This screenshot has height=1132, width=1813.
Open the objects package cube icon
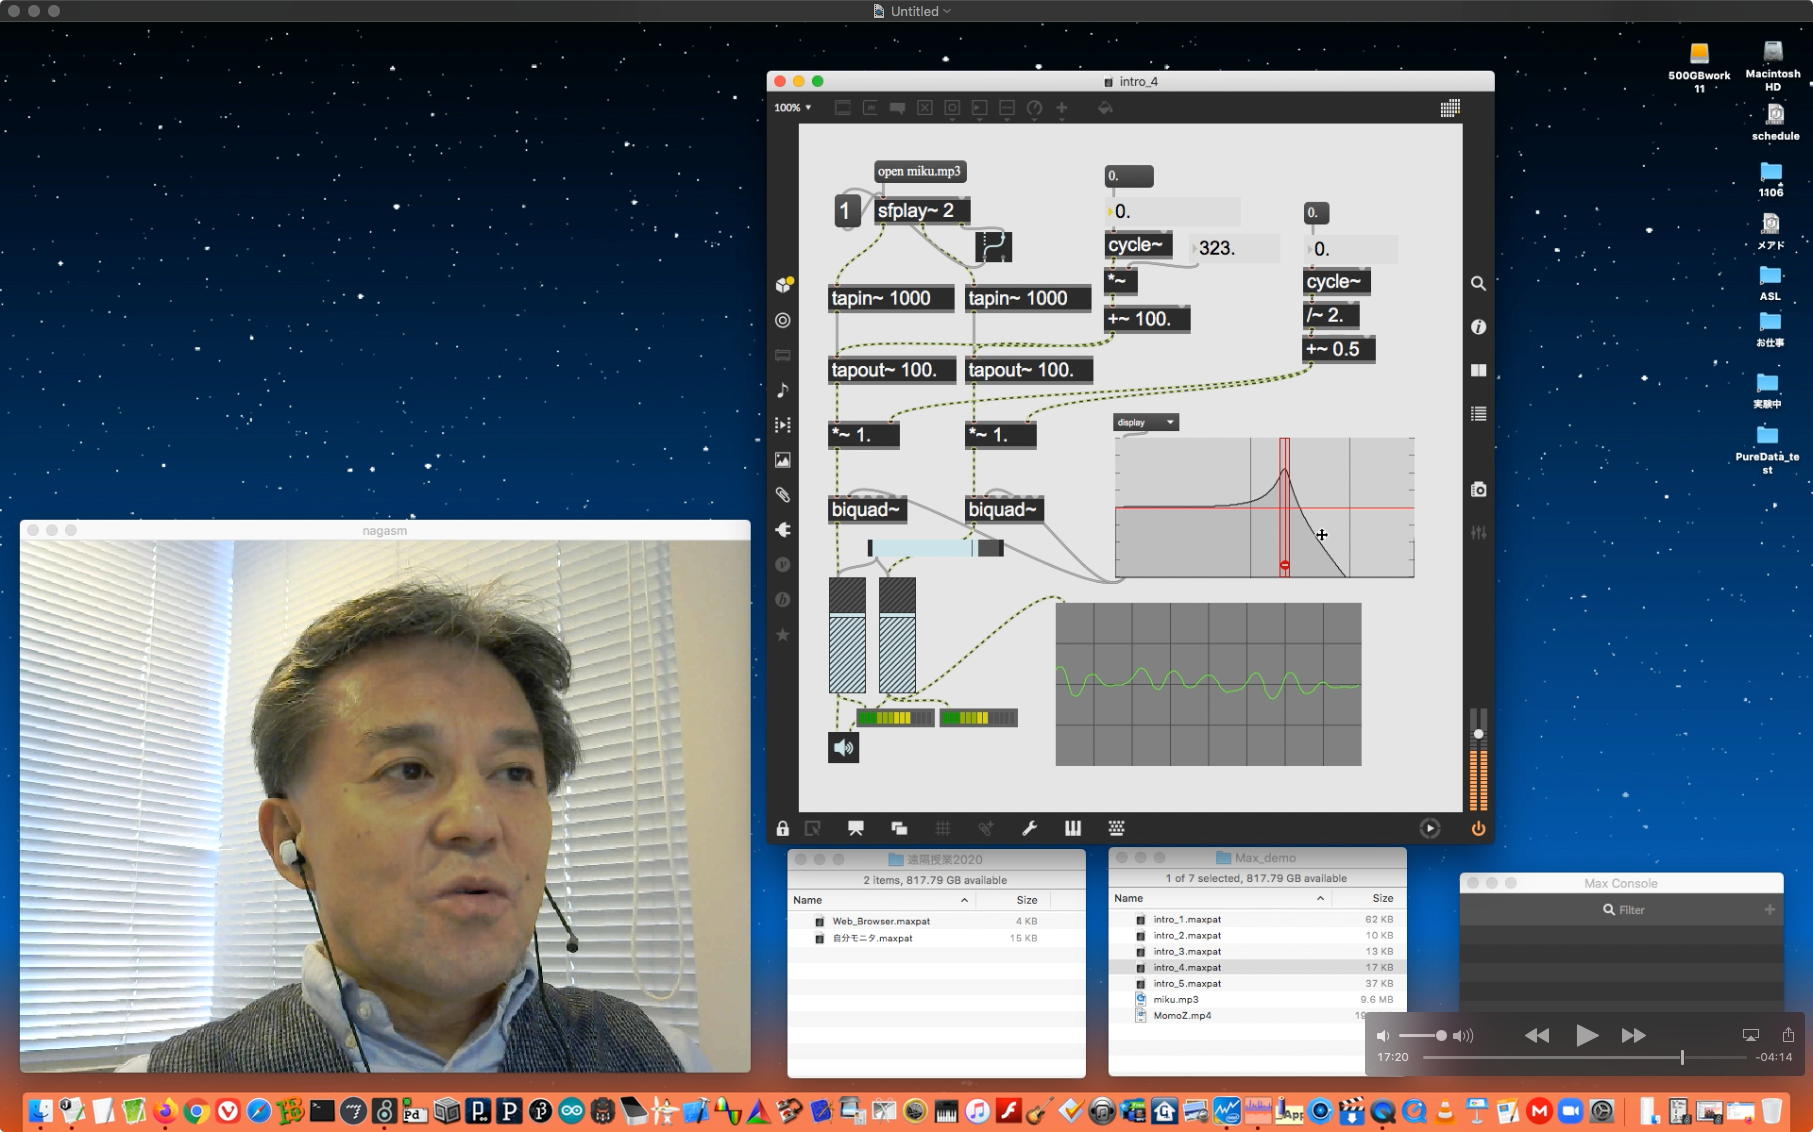tap(783, 285)
